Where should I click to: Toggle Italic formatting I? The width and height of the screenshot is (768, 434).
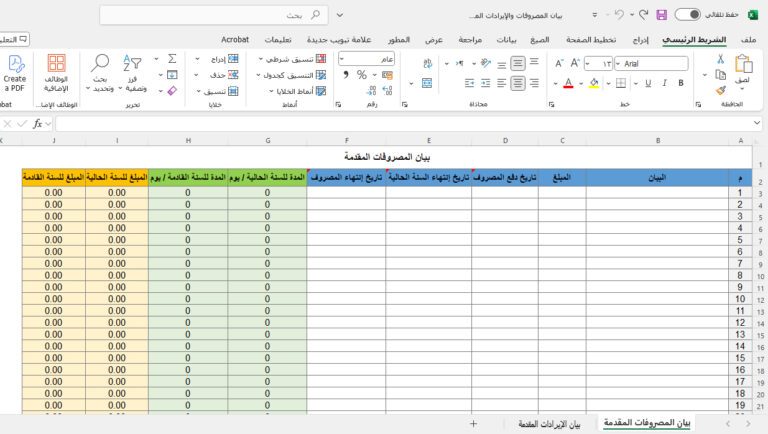click(x=664, y=83)
